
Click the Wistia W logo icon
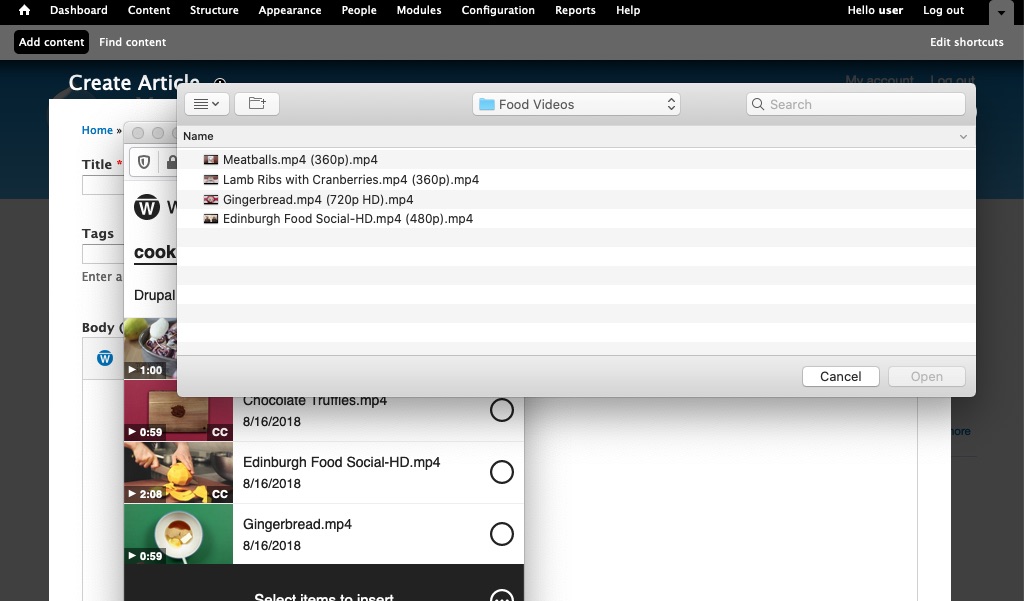(x=147, y=207)
